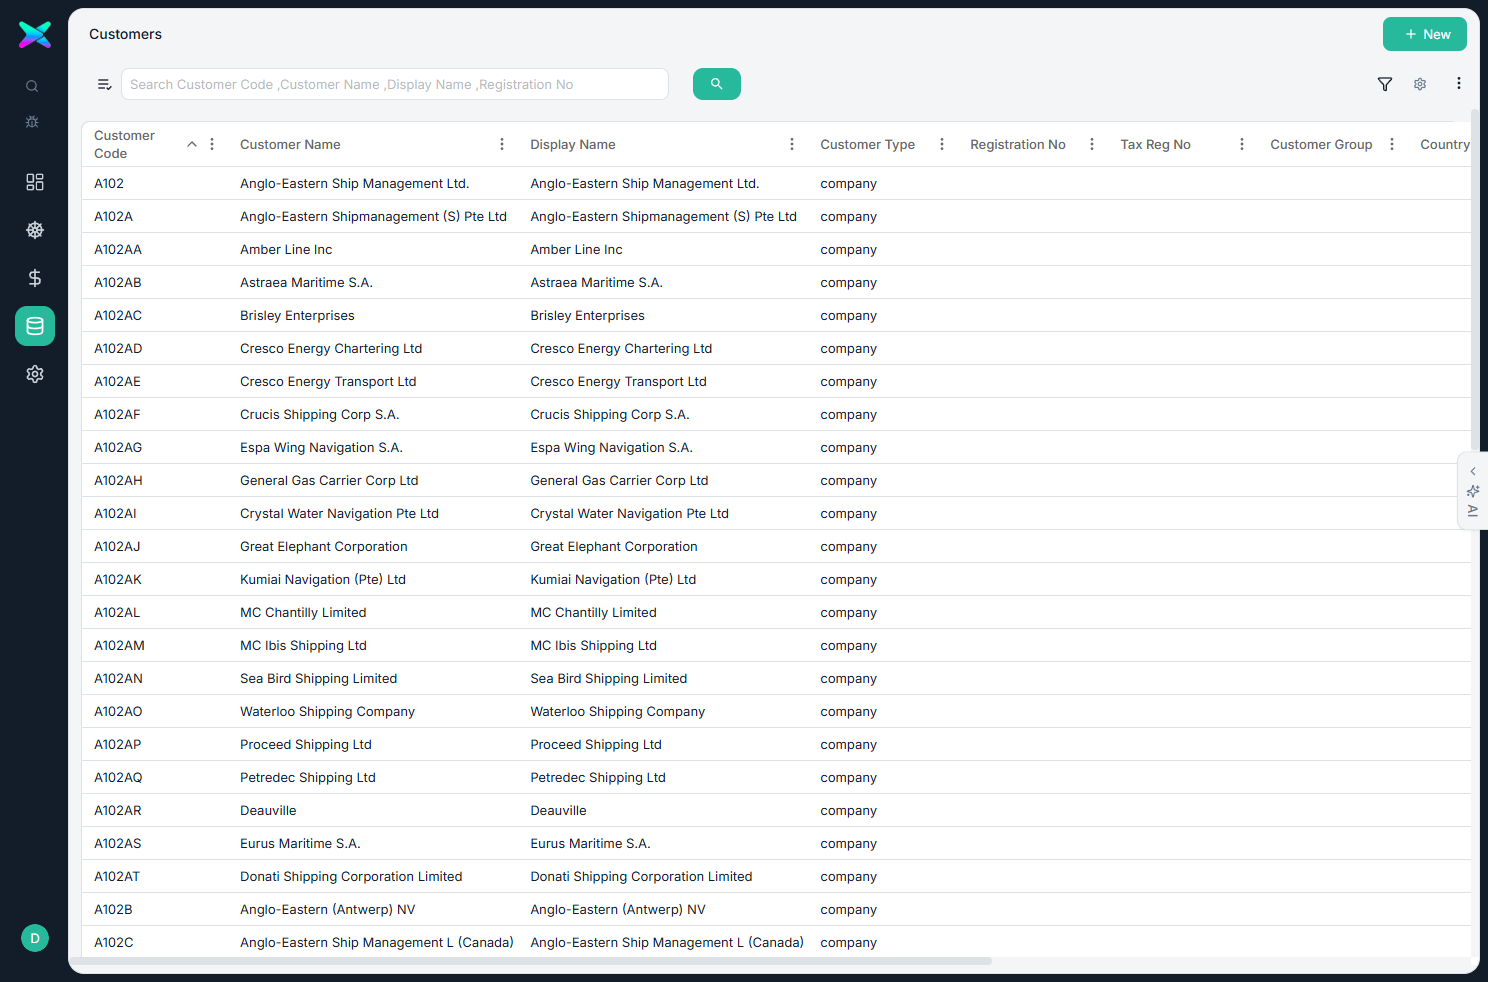Open Tax Reg No column menu
Screen dimensions: 1488x982
[1242, 144]
